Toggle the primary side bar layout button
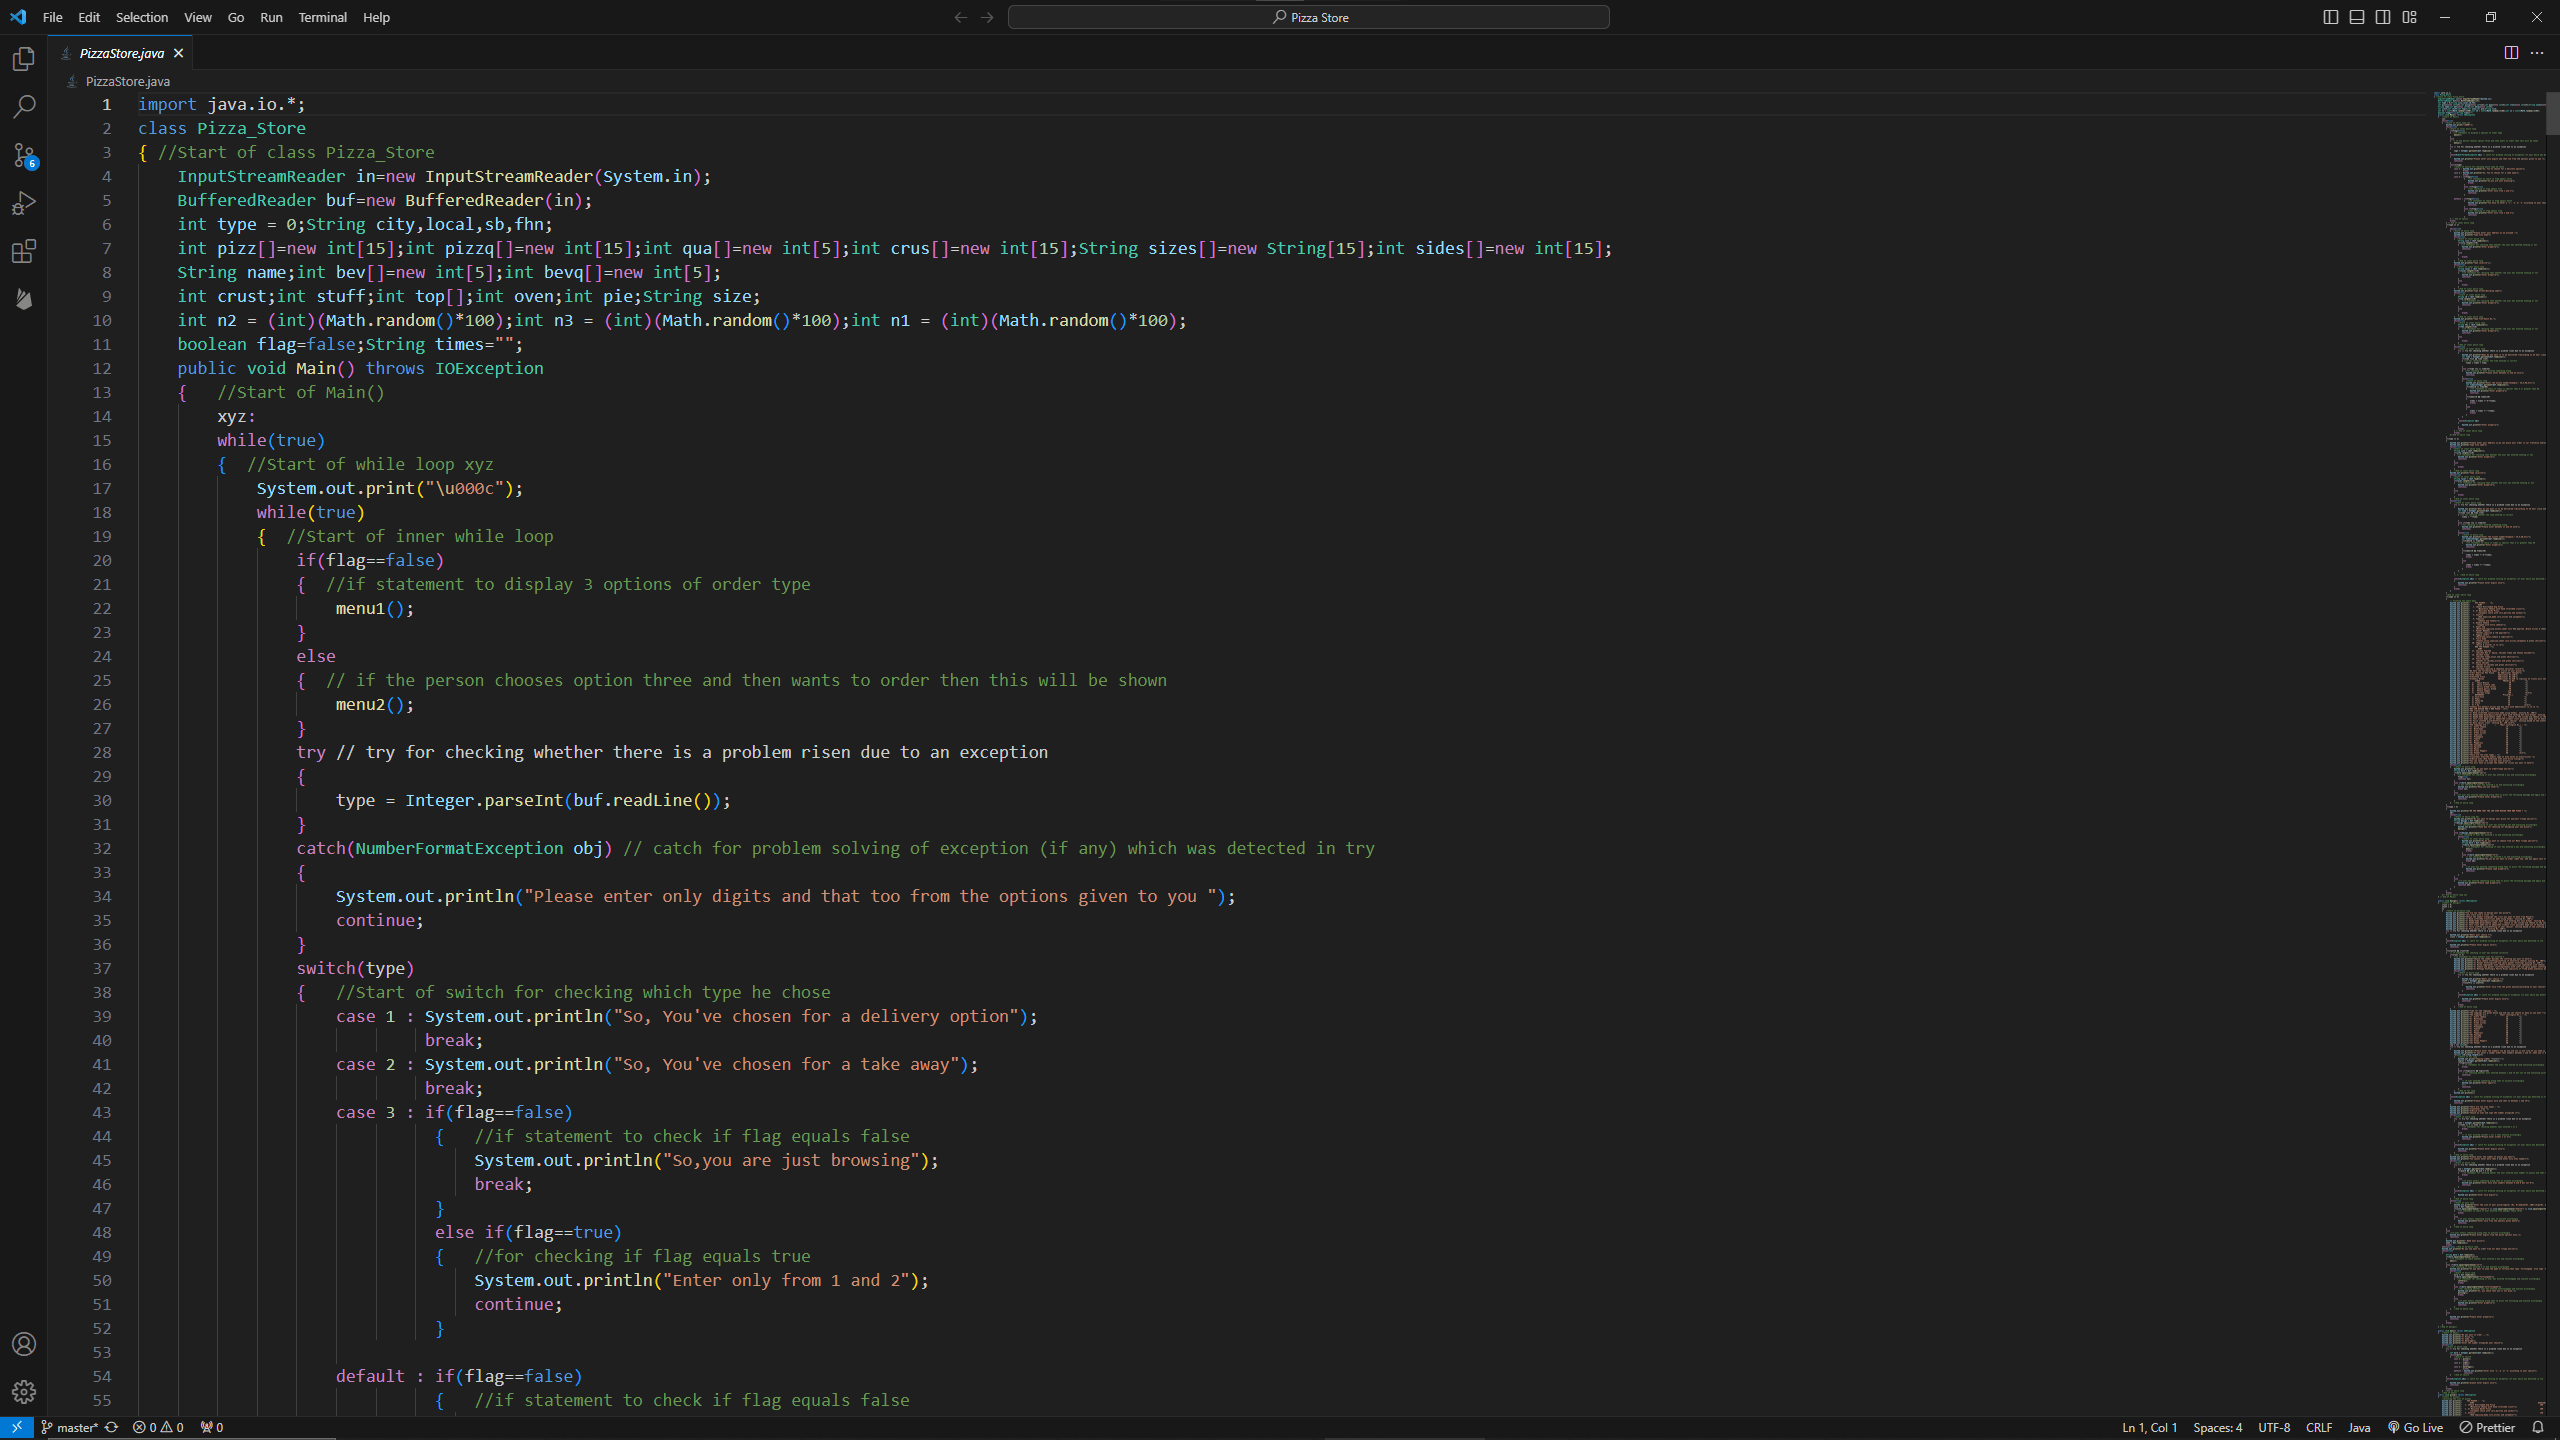Viewport: 2560px width, 1440px height. click(x=2330, y=17)
